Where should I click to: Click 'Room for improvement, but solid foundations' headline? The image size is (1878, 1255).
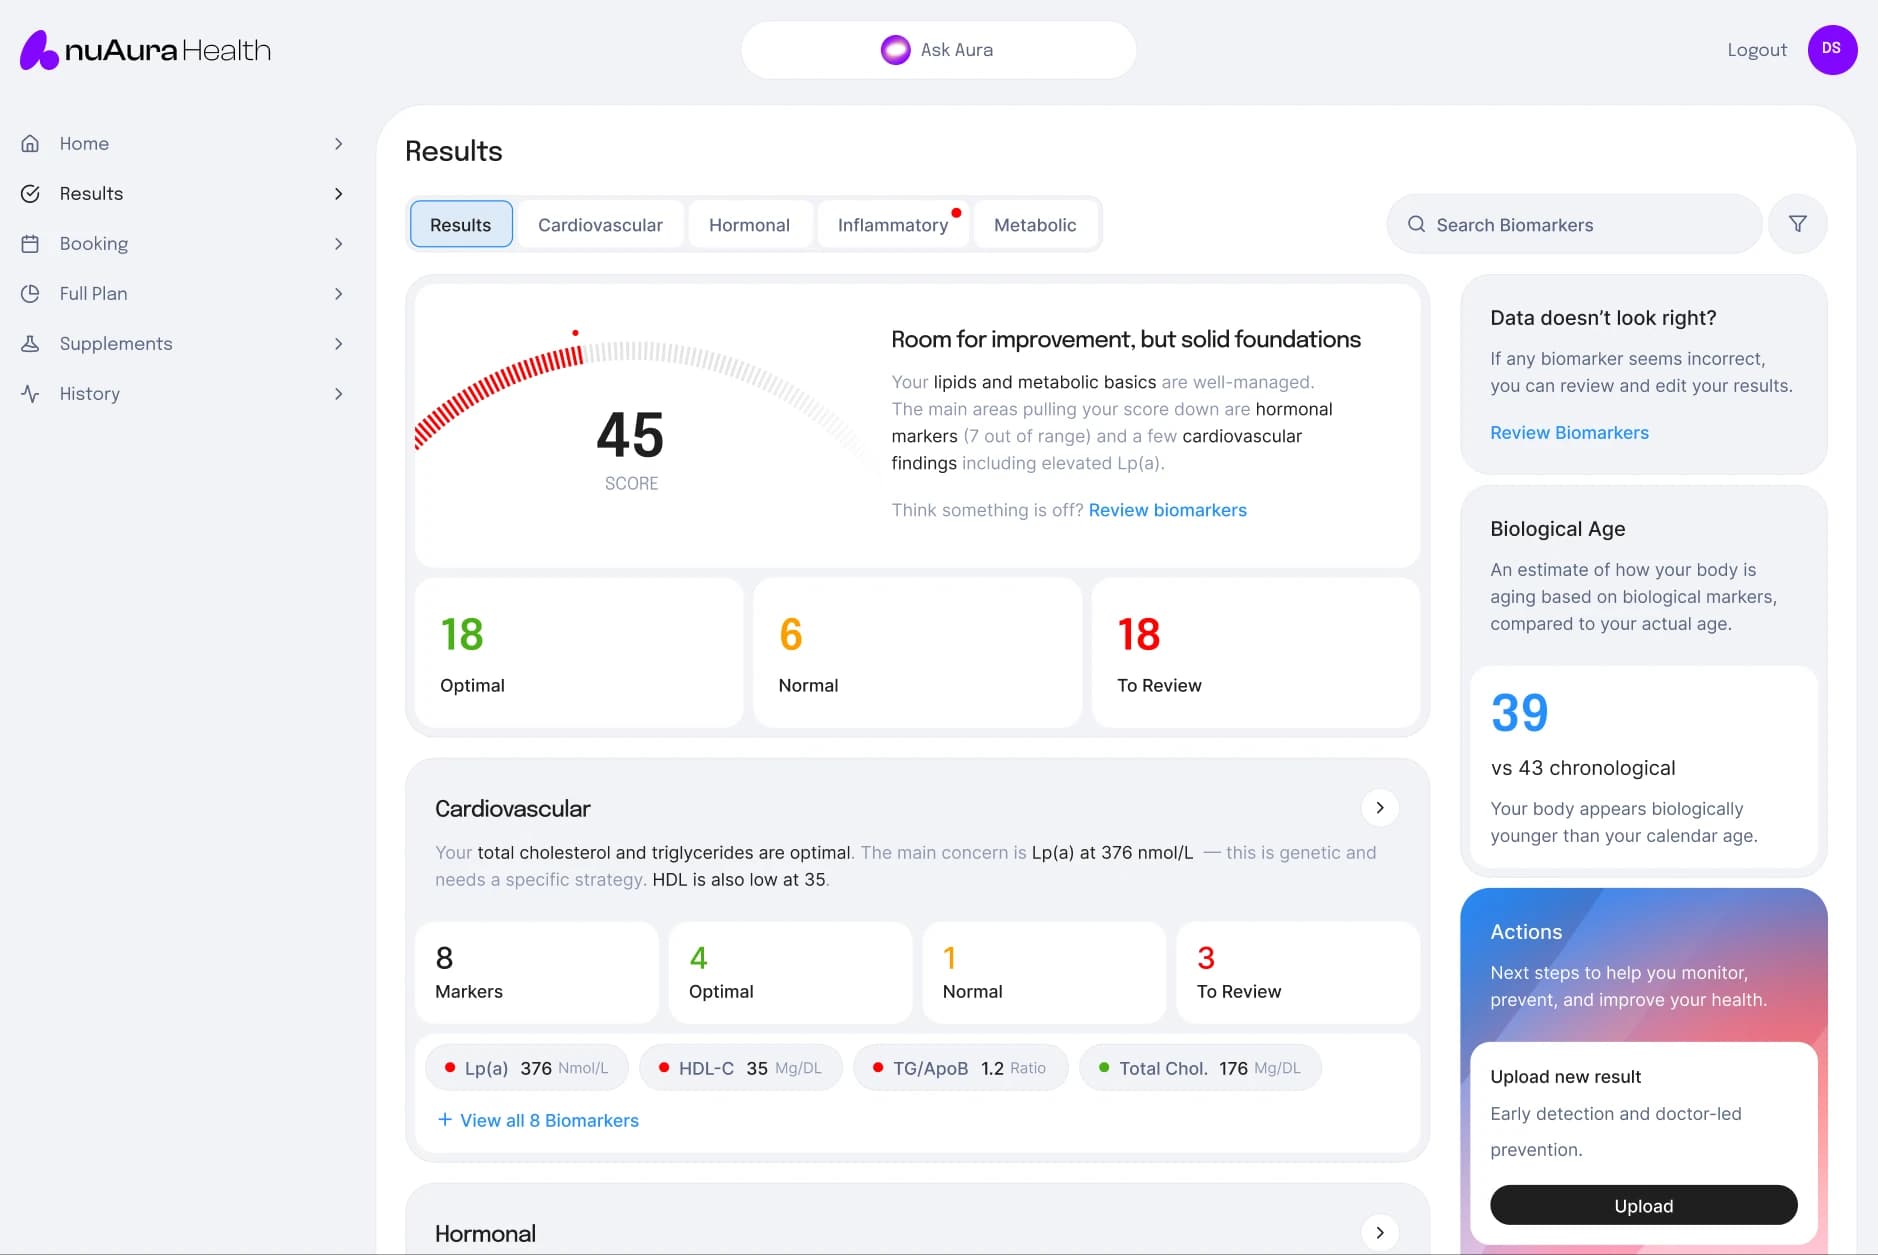[x=1125, y=339]
